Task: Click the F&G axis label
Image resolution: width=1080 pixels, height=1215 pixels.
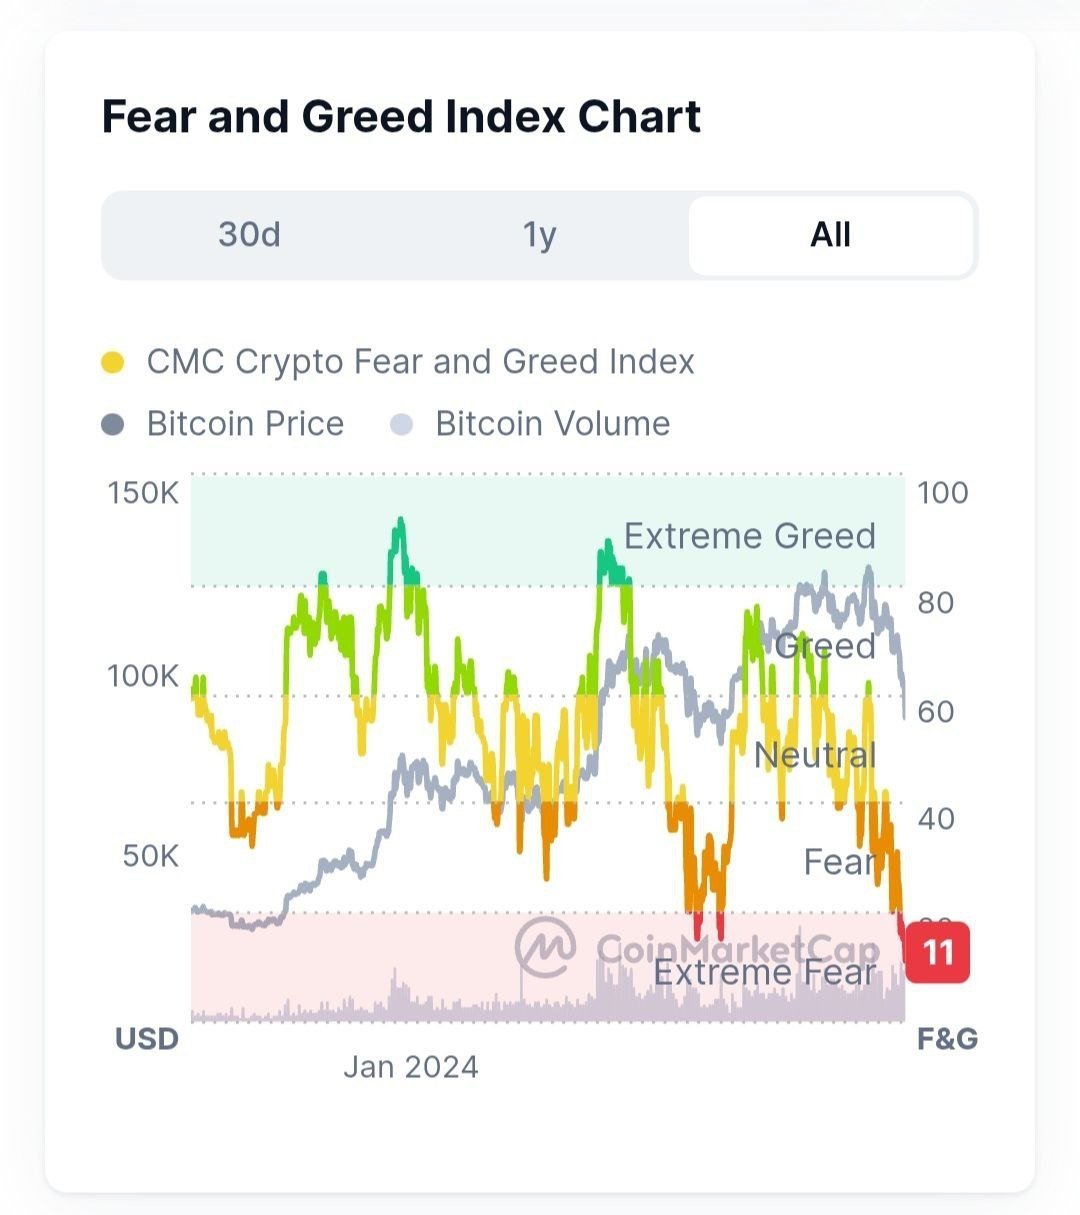Action: tap(947, 1039)
